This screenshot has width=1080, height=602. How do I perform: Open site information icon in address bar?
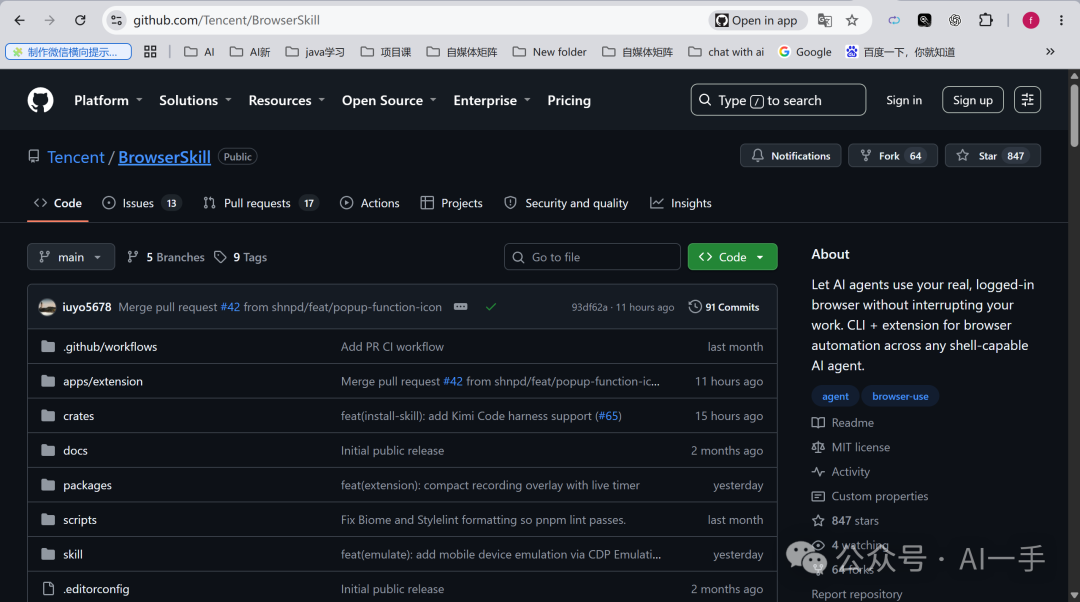click(116, 20)
